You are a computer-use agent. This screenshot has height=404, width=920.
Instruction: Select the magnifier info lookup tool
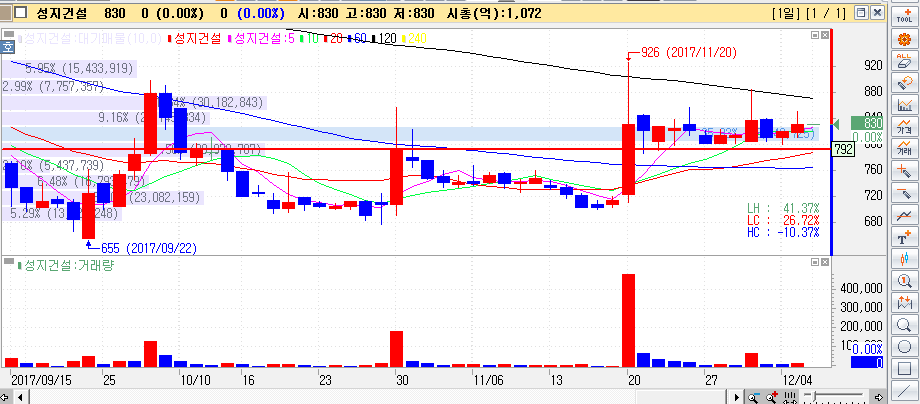905,281
